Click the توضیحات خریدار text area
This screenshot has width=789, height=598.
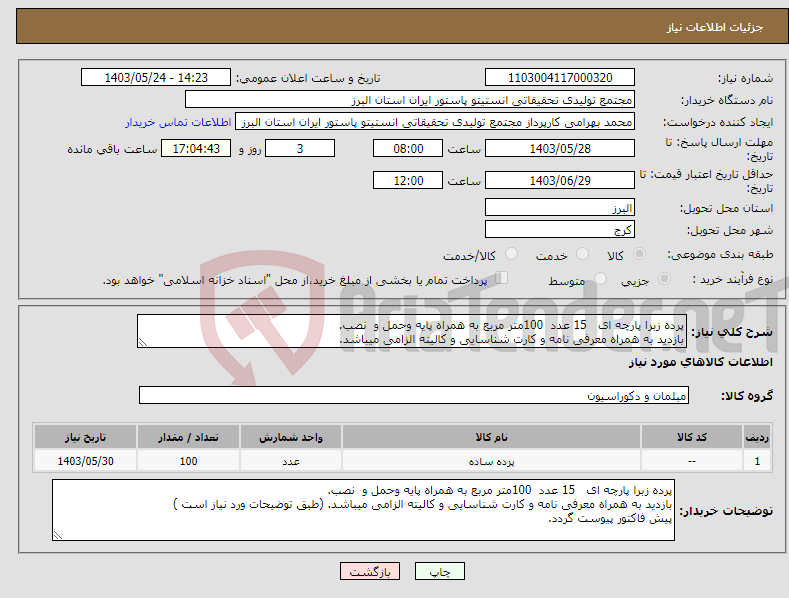[x=363, y=510]
